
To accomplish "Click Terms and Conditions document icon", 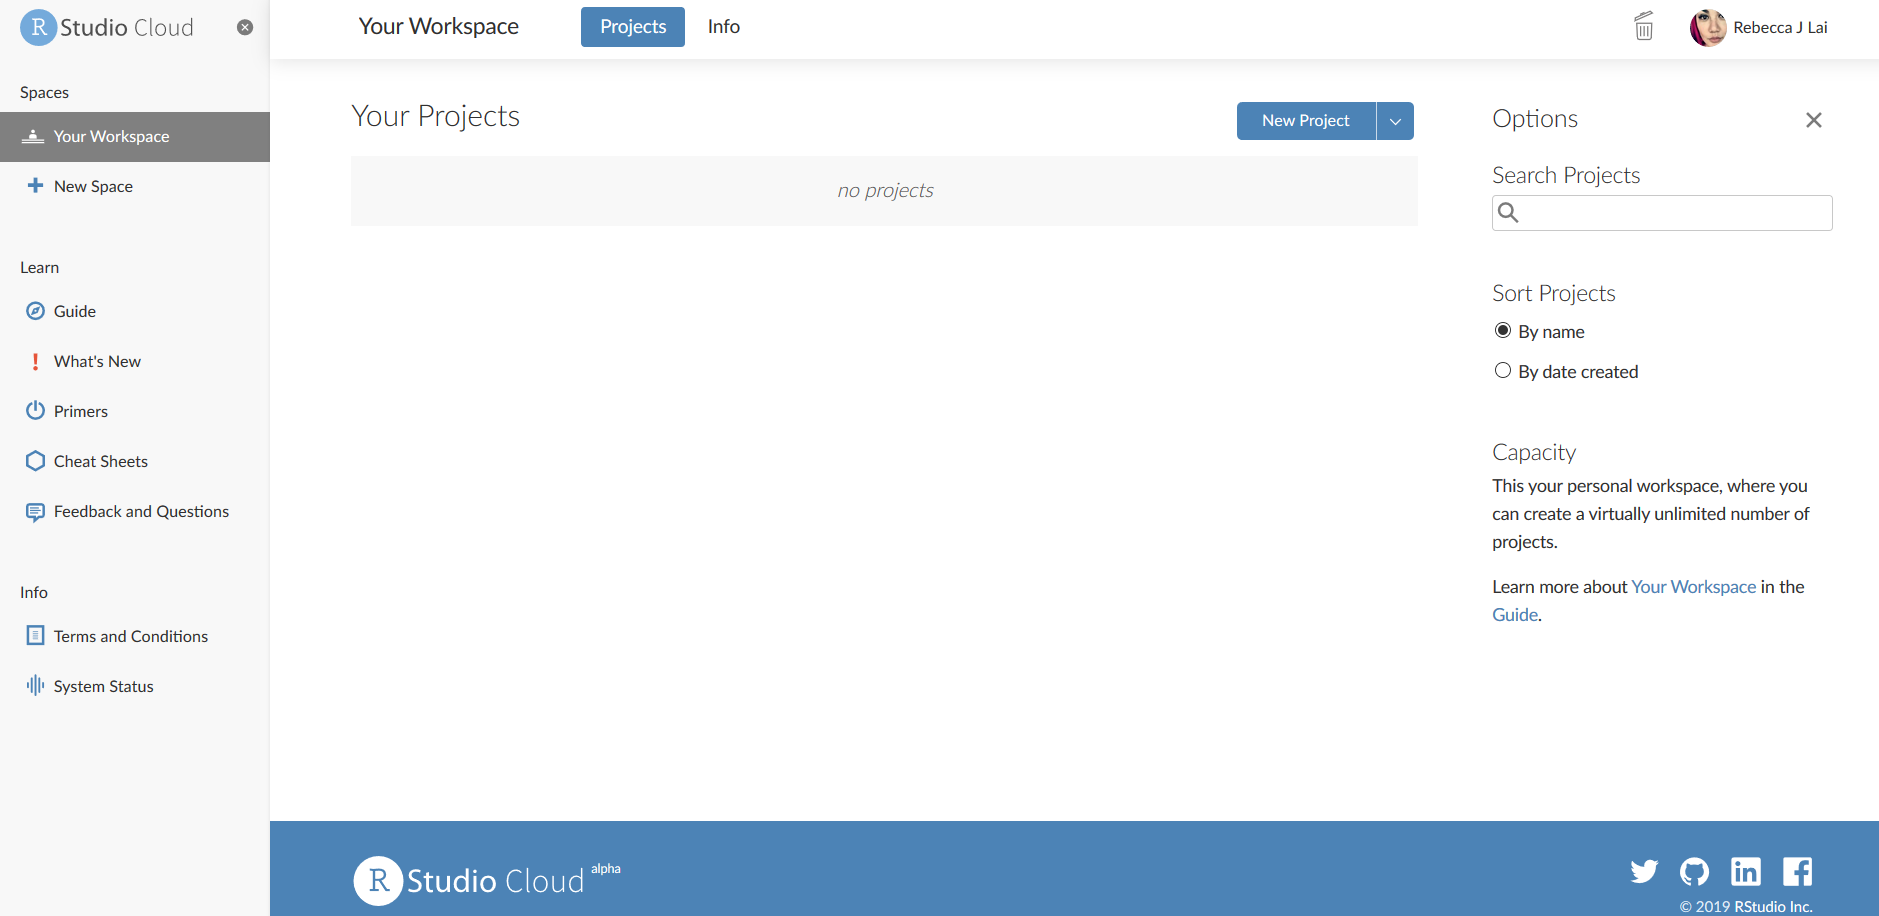I will 35,636.
